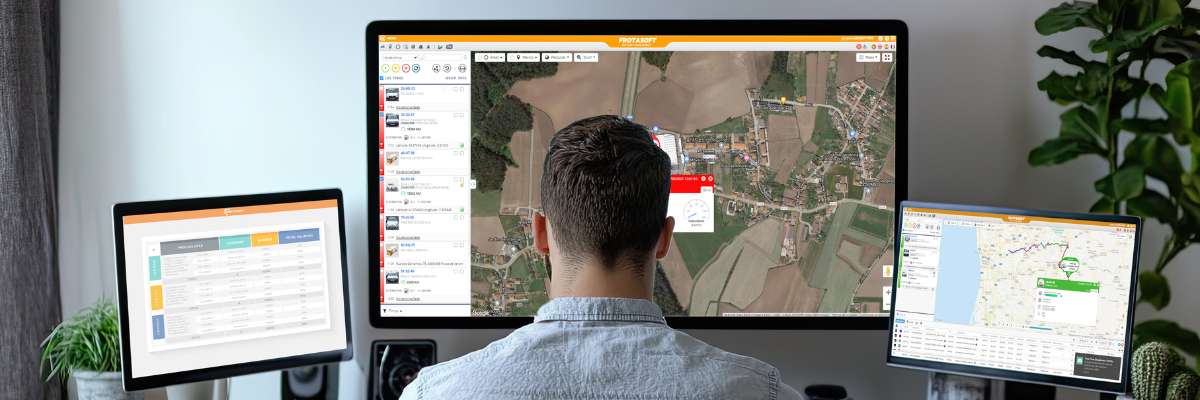Click the yellow status filter circle

point(395,68)
